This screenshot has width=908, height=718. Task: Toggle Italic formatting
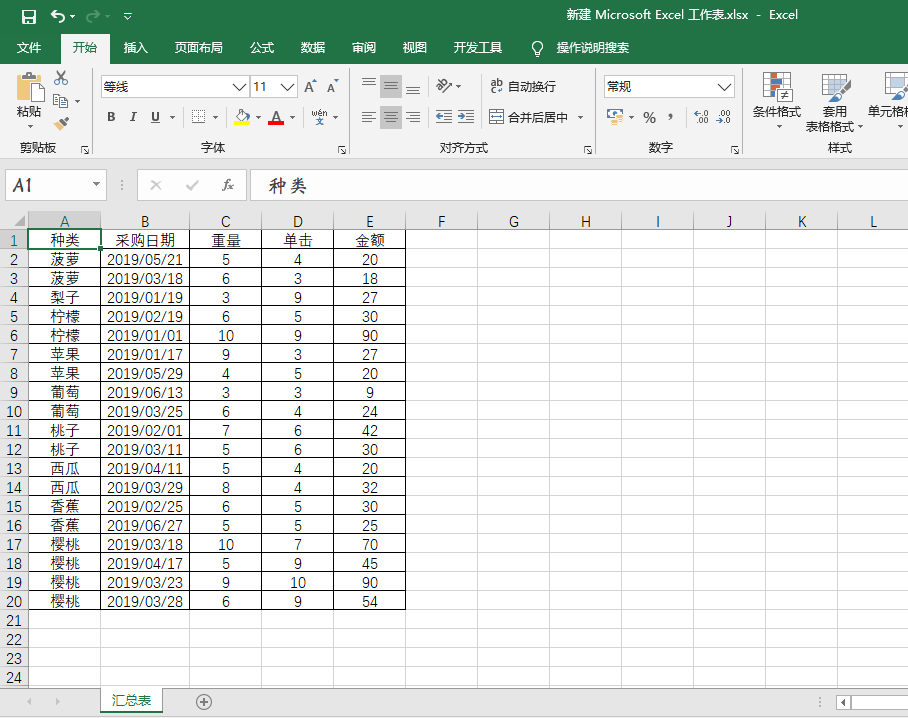coord(133,117)
